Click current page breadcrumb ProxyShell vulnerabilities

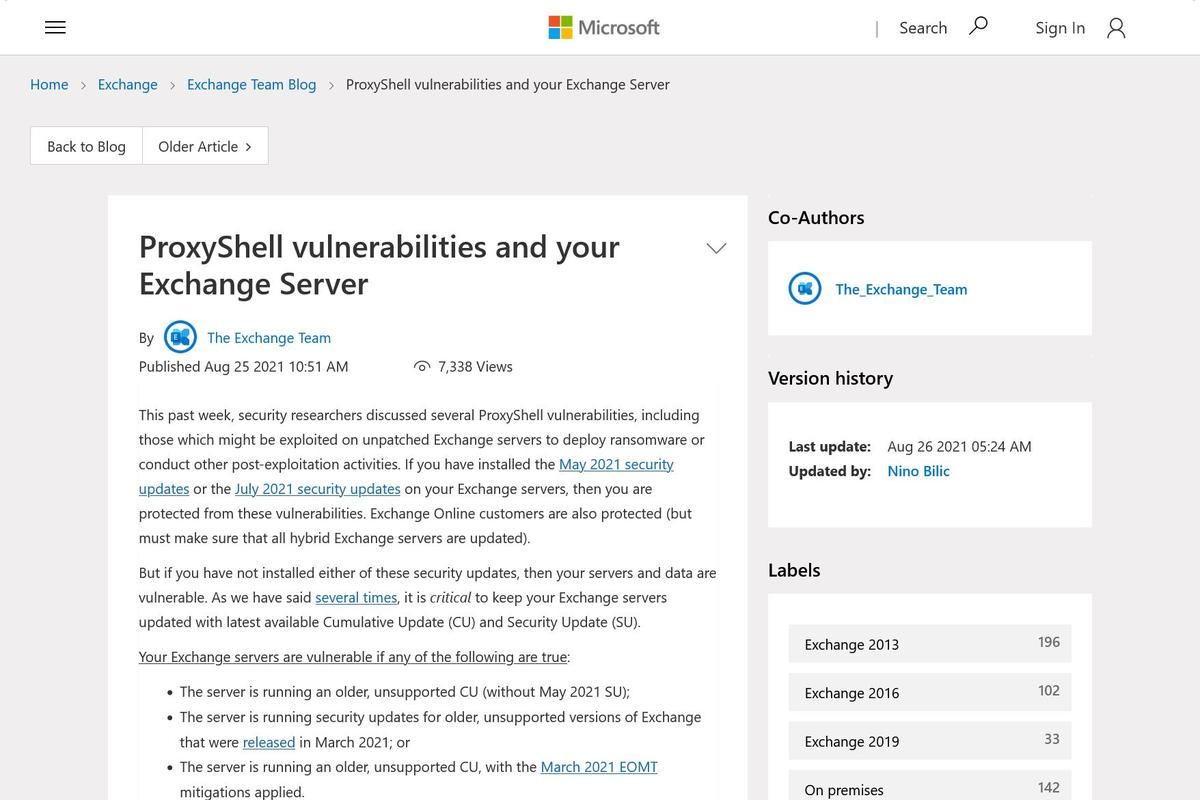[508, 84]
